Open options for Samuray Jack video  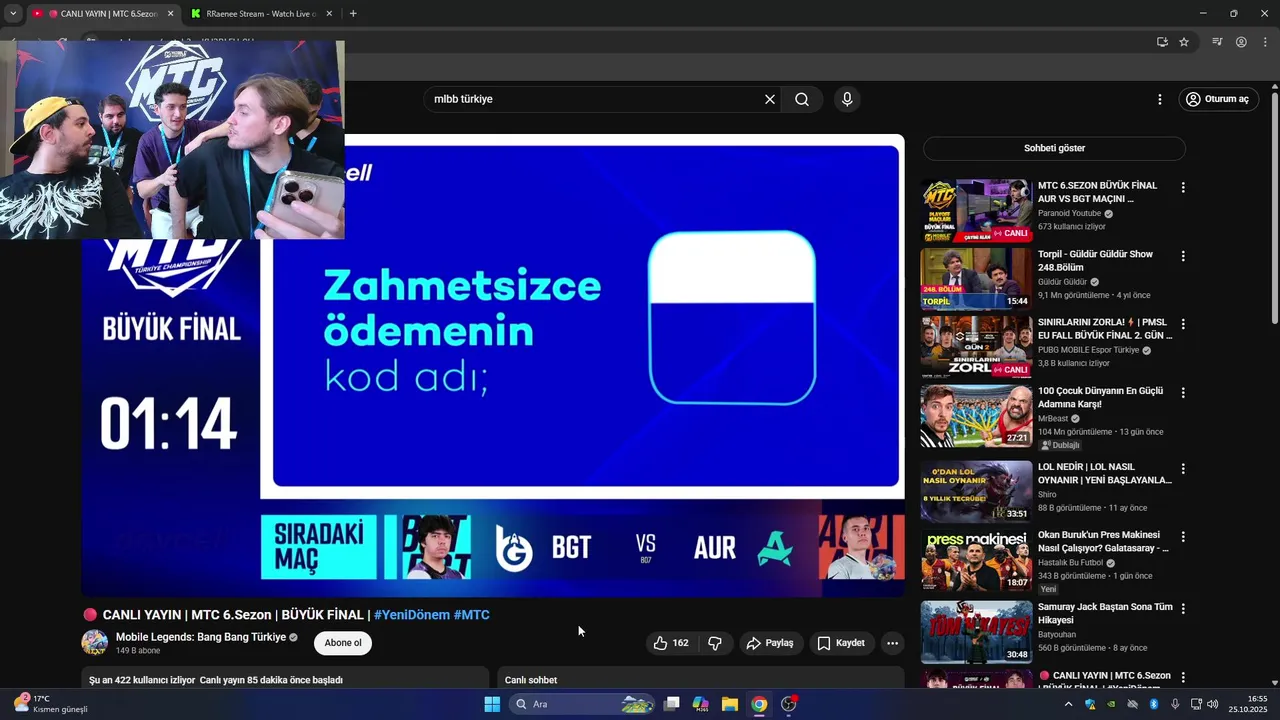coord(1183,608)
